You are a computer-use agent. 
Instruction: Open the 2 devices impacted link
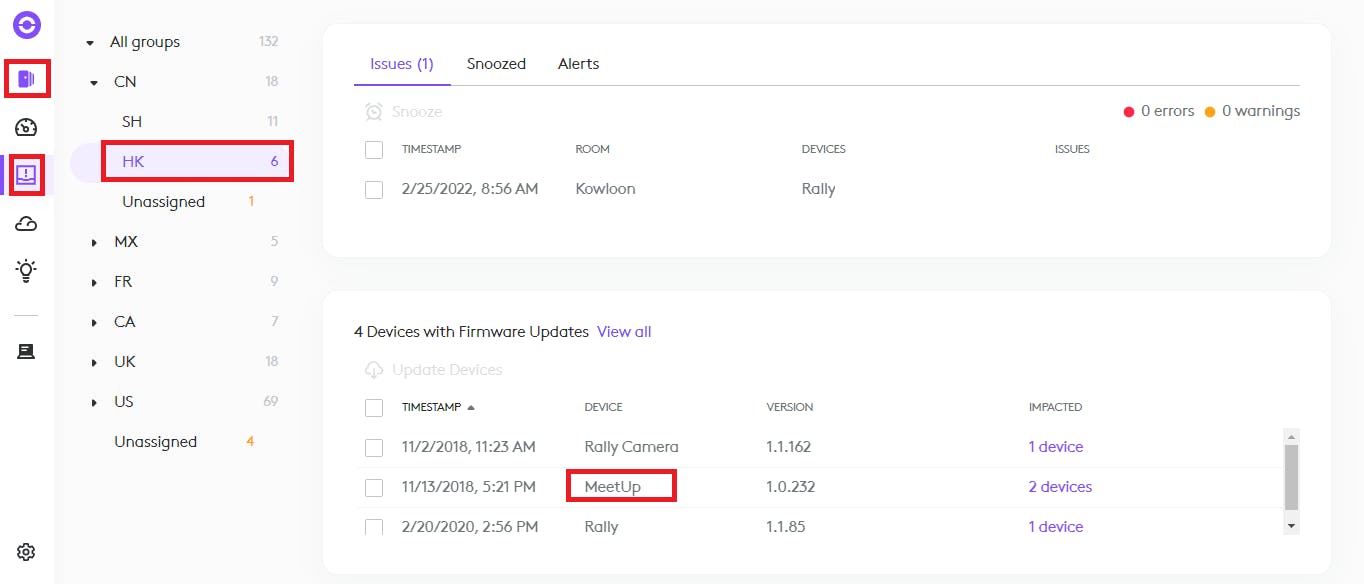pyautogui.click(x=1060, y=487)
